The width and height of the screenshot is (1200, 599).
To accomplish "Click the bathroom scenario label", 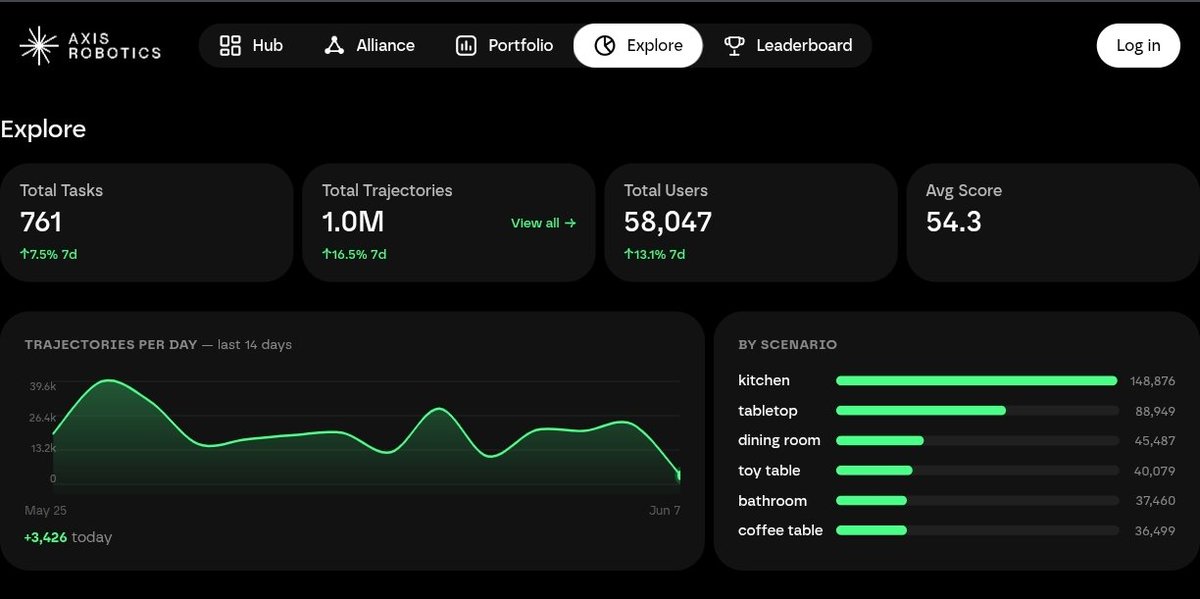I will click(772, 500).
